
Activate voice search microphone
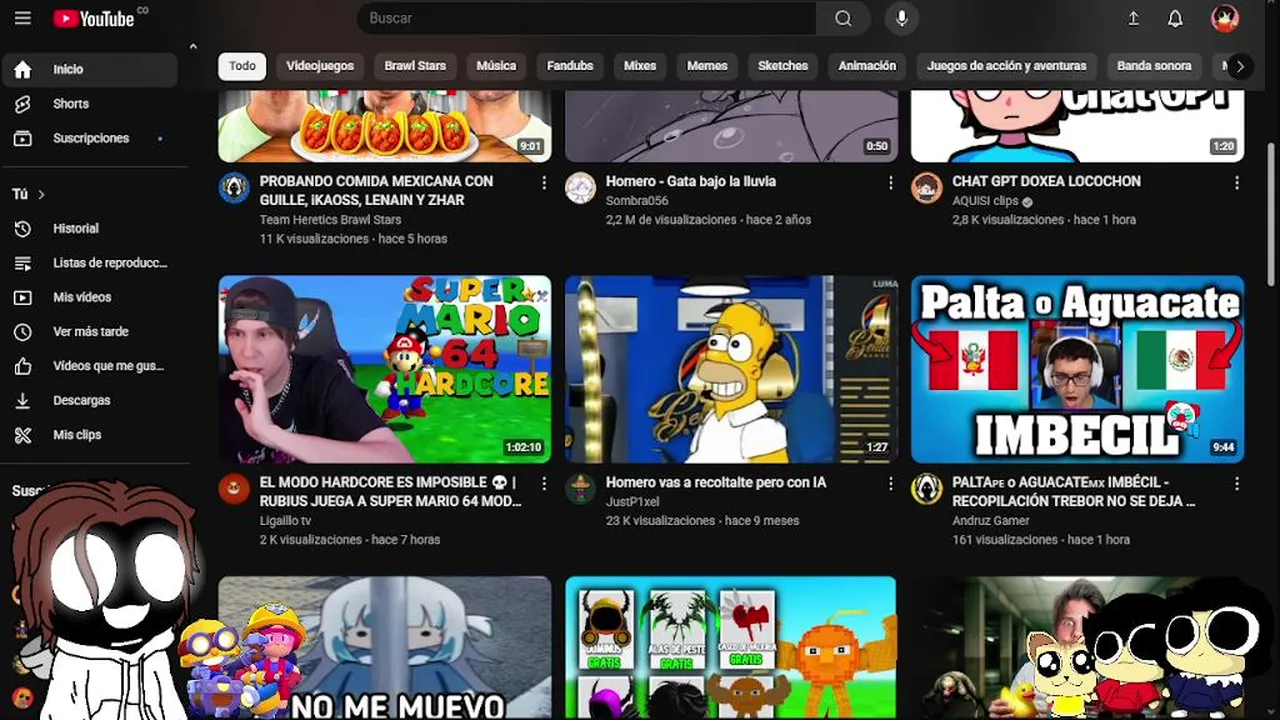pyautogui.click(x=901, y=18)
